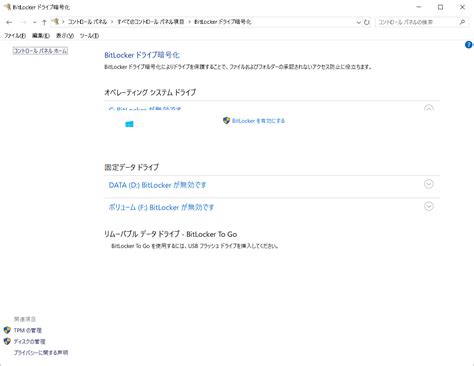Open プライバシーに関する声明 link
The height and width of the screenshot is (366, 474).
click(x=41, y=352)
